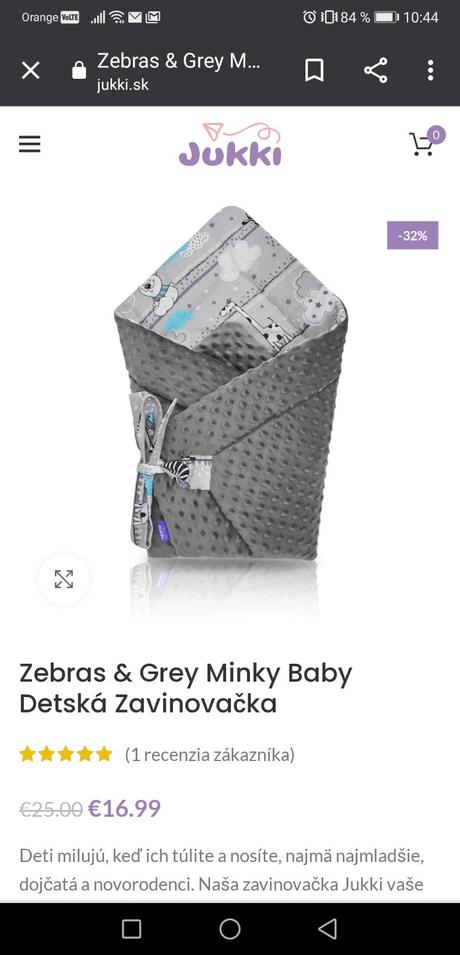Tap the -32% discount badge
The image size is (460, 955).
pyautogui.click(x=412, y=235)
